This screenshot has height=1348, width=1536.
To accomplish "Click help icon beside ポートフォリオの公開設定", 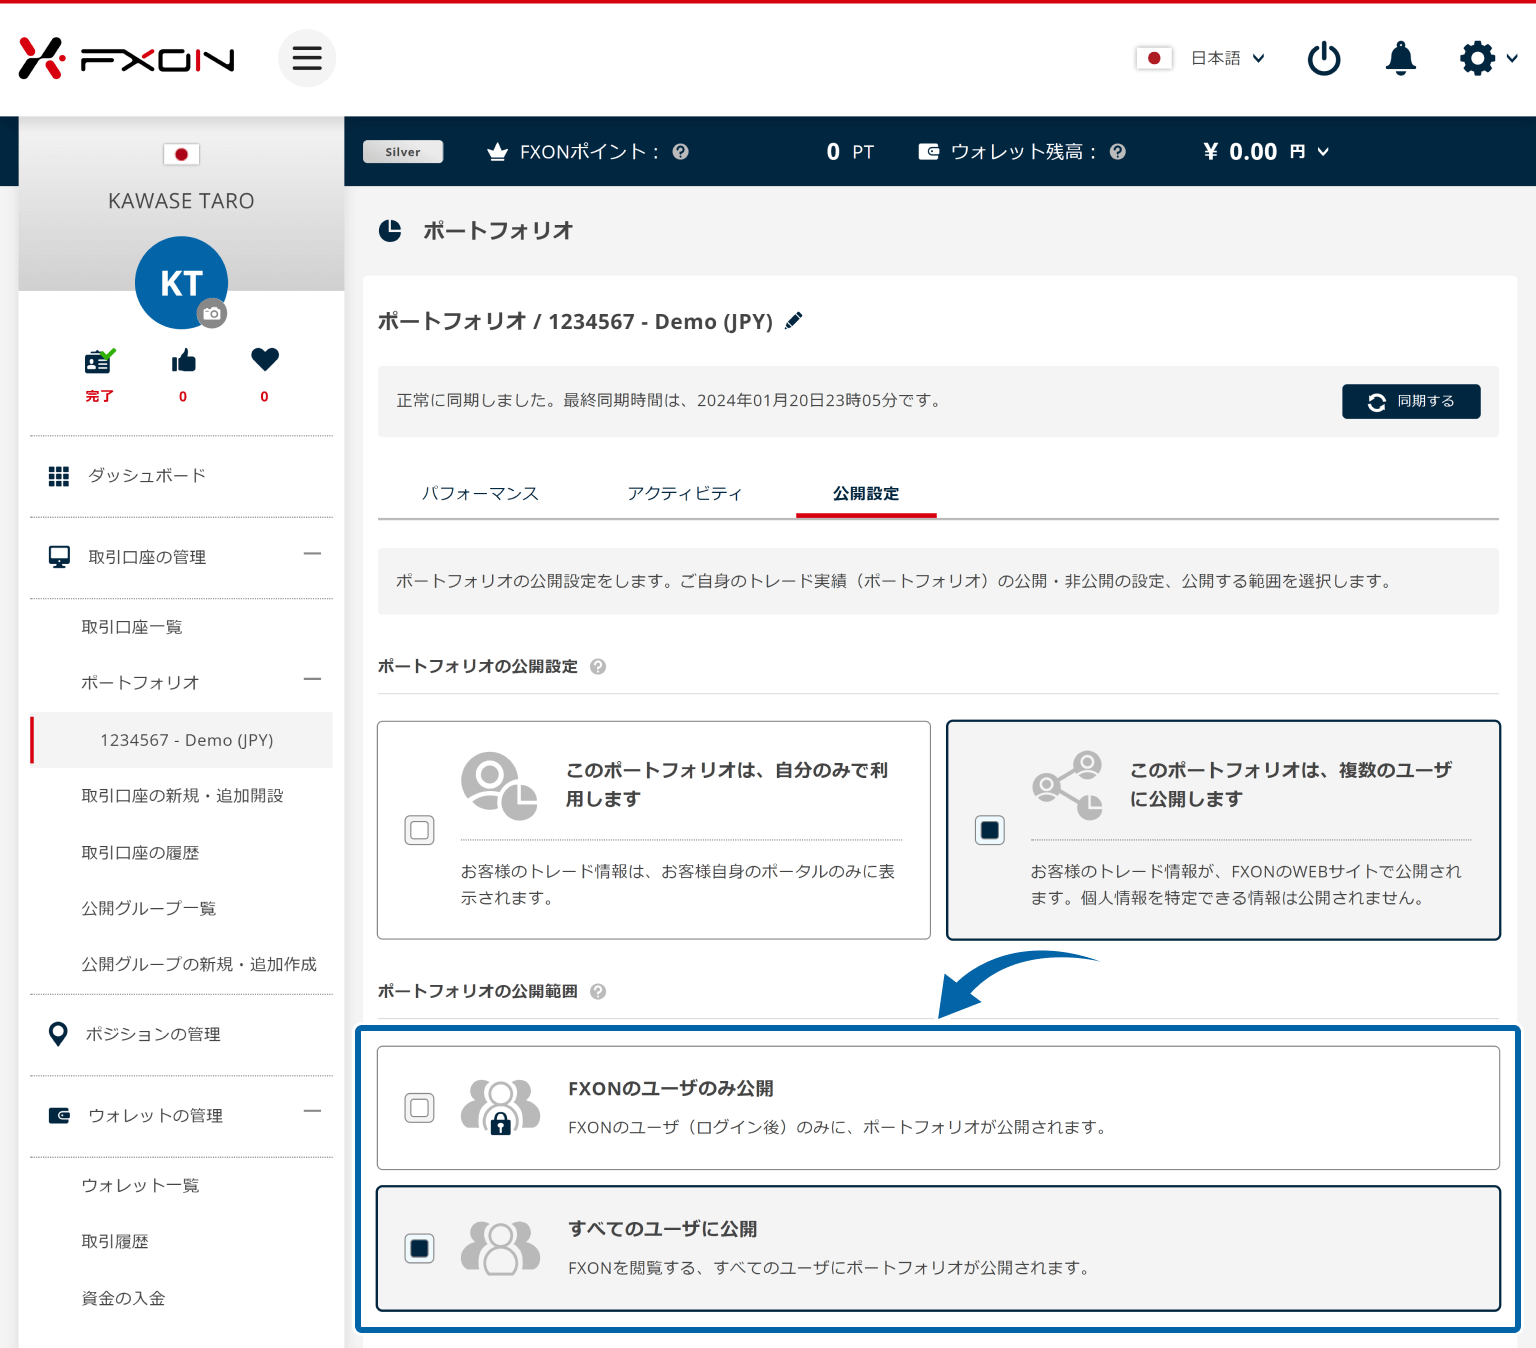I will point(598,667).
